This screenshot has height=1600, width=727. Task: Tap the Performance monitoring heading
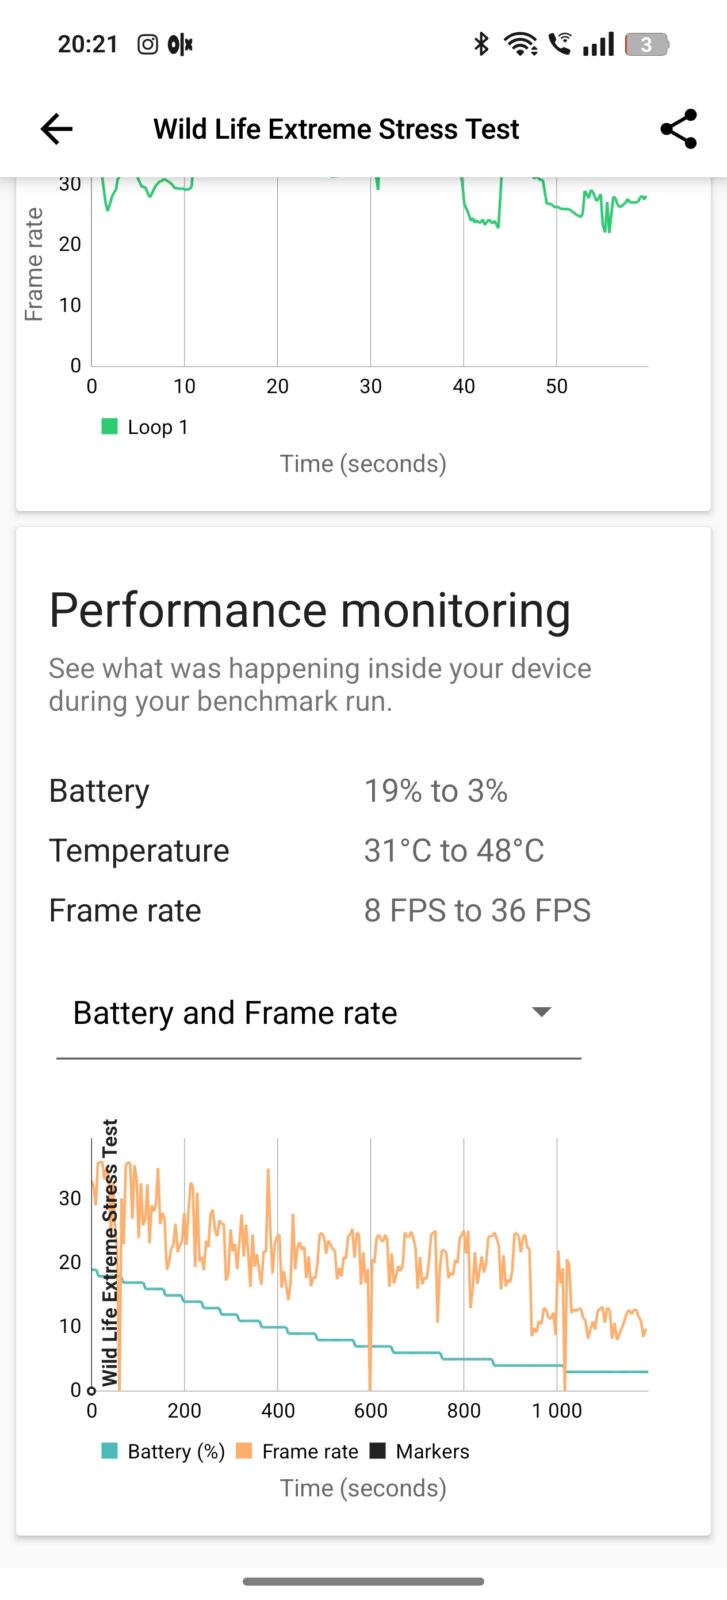(310, 610)
